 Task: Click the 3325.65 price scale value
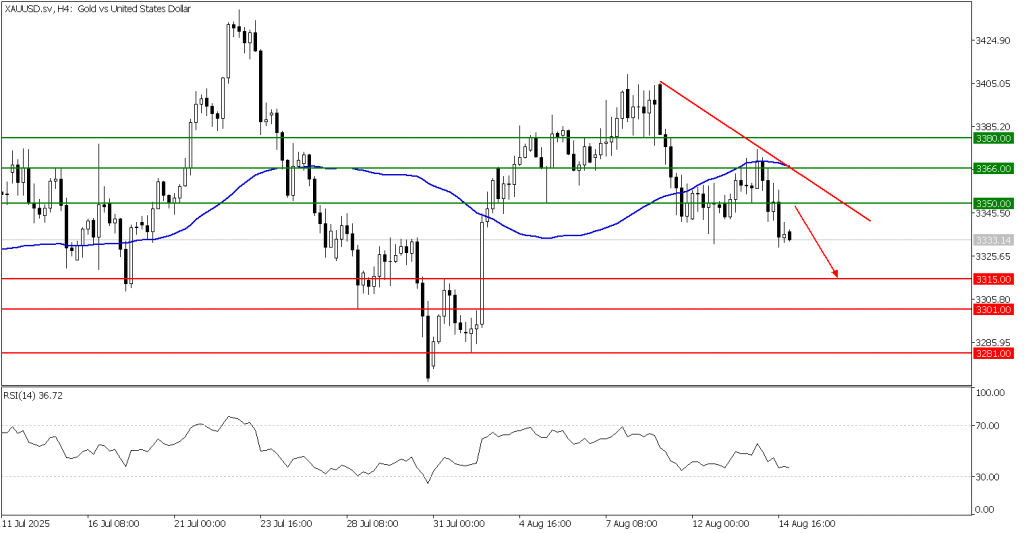click(993, 256)
